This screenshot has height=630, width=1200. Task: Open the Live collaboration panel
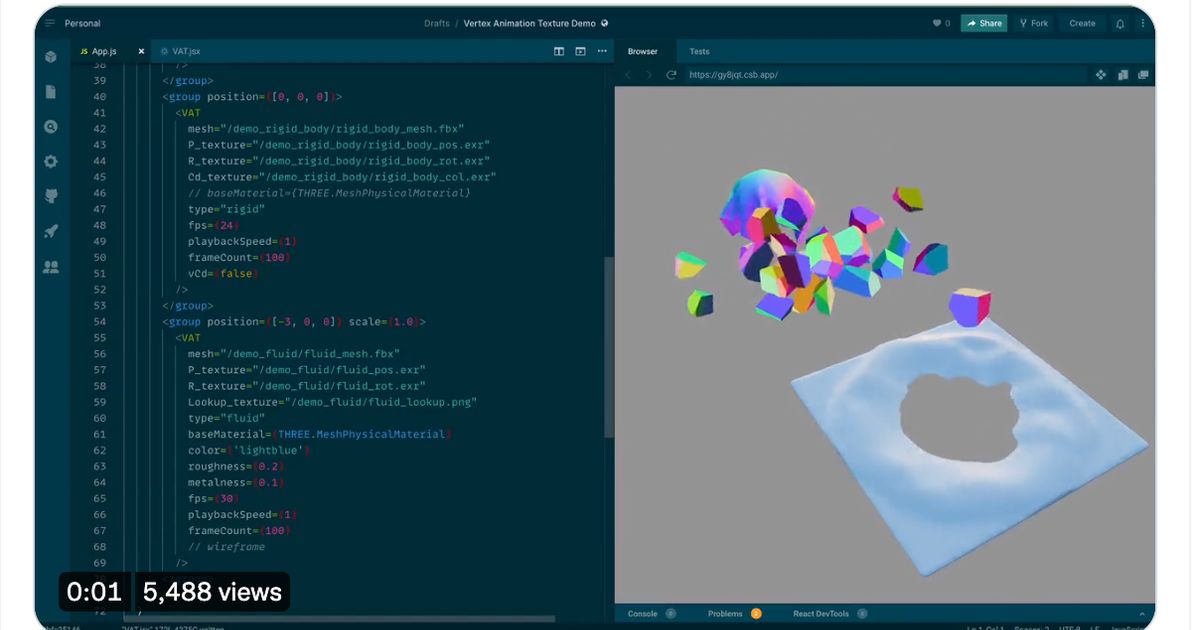coord(50,266)
